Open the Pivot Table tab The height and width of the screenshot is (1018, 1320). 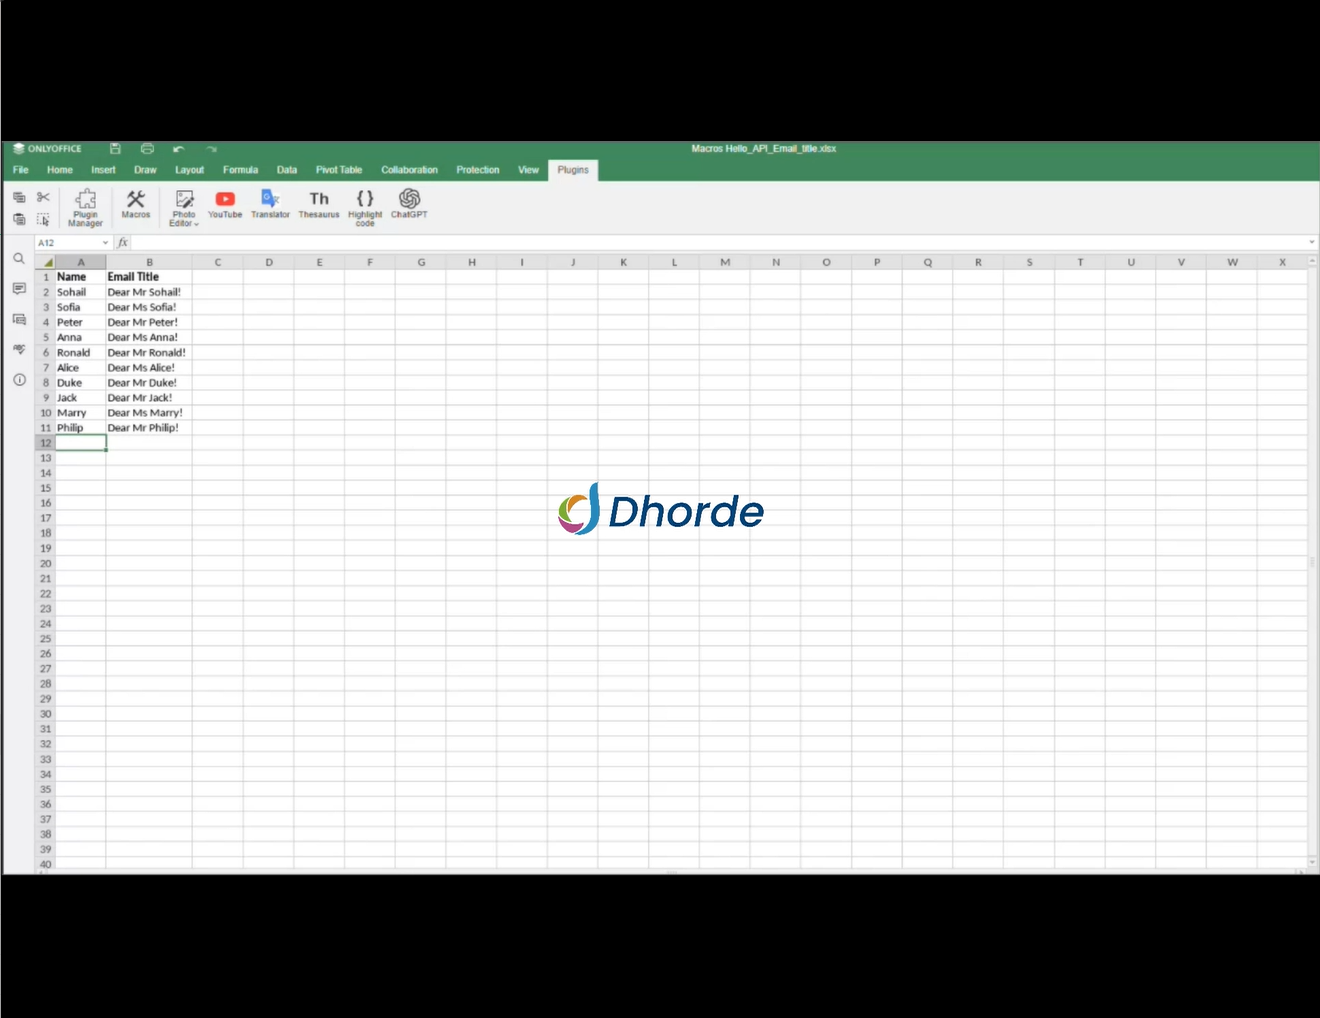[339, 170]
